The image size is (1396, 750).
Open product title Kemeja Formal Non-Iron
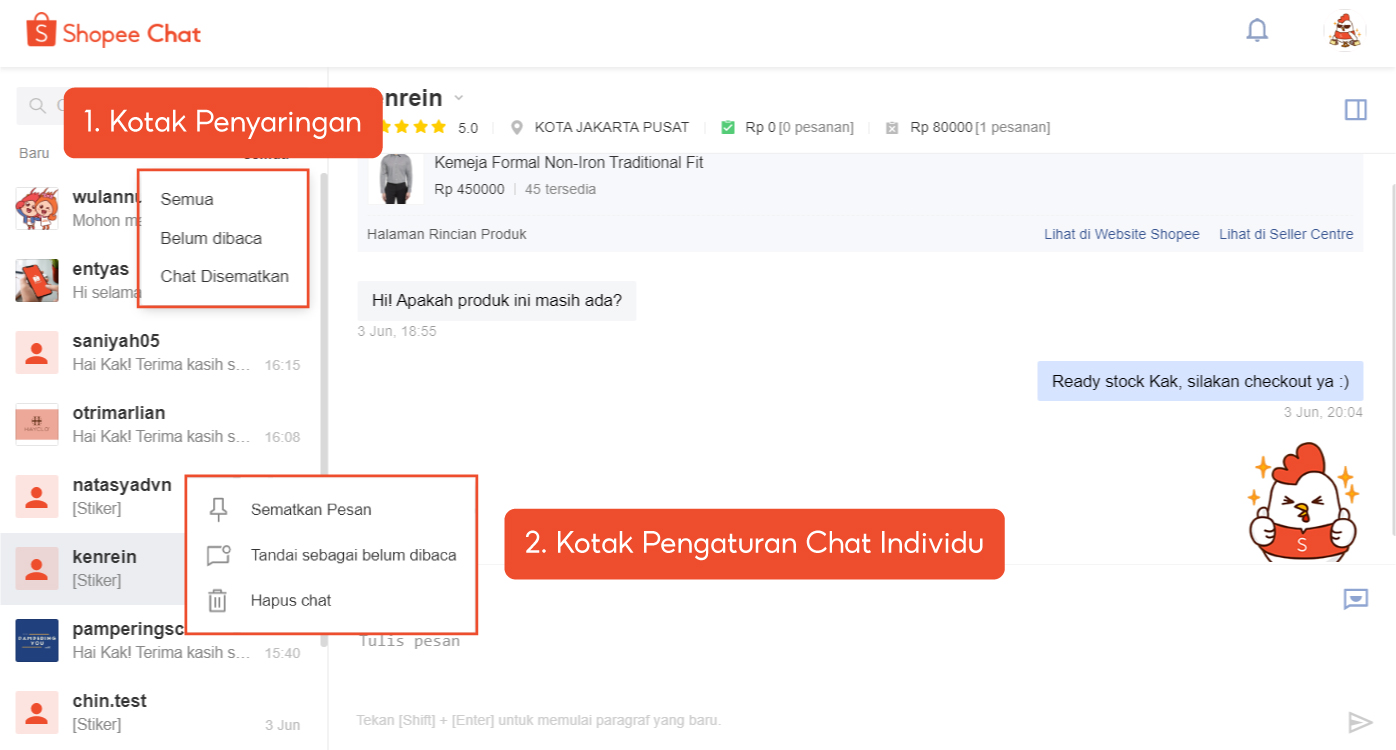click(569, 162)
